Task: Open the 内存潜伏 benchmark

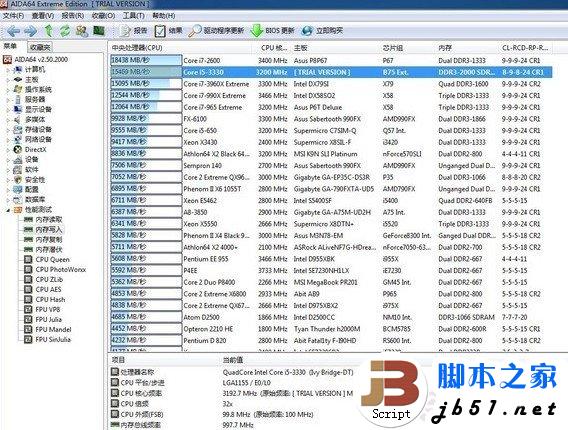Action: click(49, 250)
